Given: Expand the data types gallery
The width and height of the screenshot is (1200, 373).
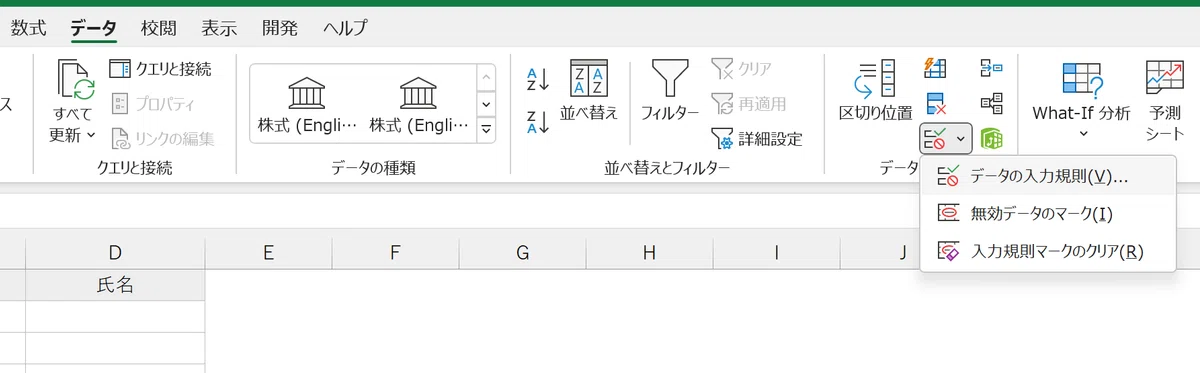Looking at the screenshot, I should (x=486, y=129).
